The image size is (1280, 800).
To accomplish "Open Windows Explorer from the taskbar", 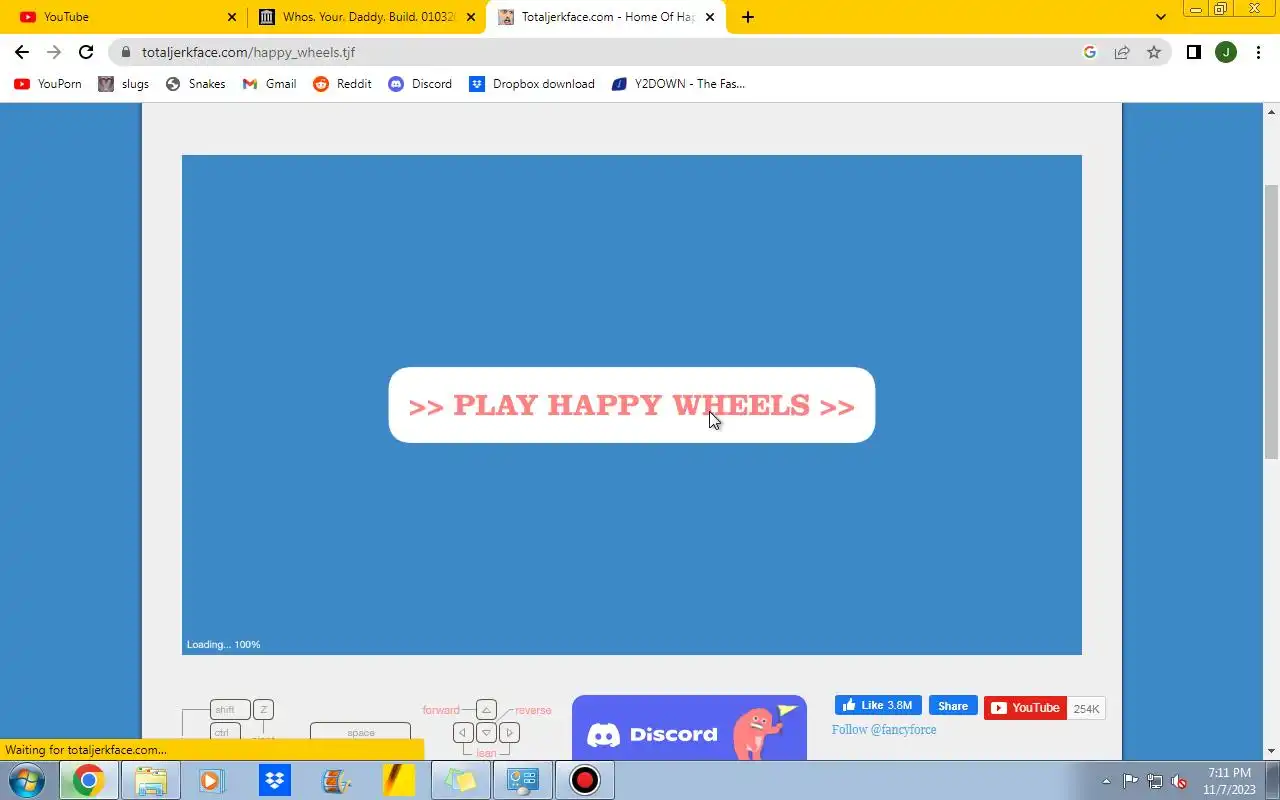I will tap(150, 780).
